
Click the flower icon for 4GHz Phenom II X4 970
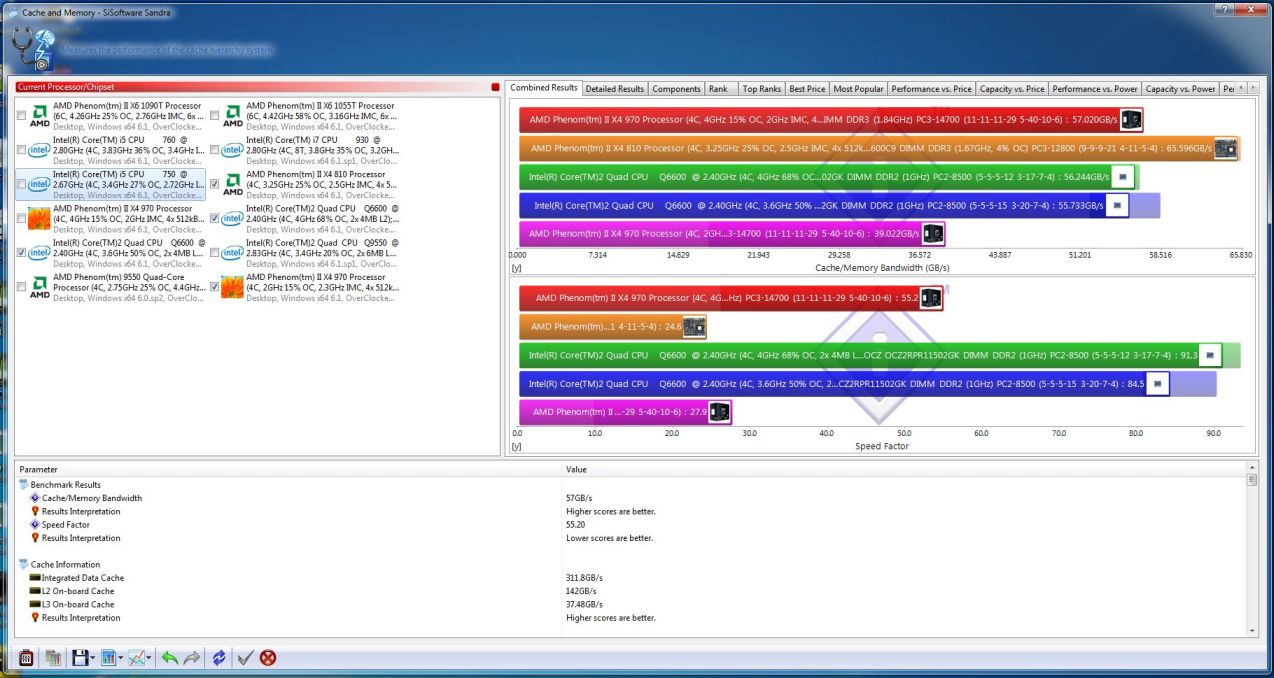[x=40, y=218]
